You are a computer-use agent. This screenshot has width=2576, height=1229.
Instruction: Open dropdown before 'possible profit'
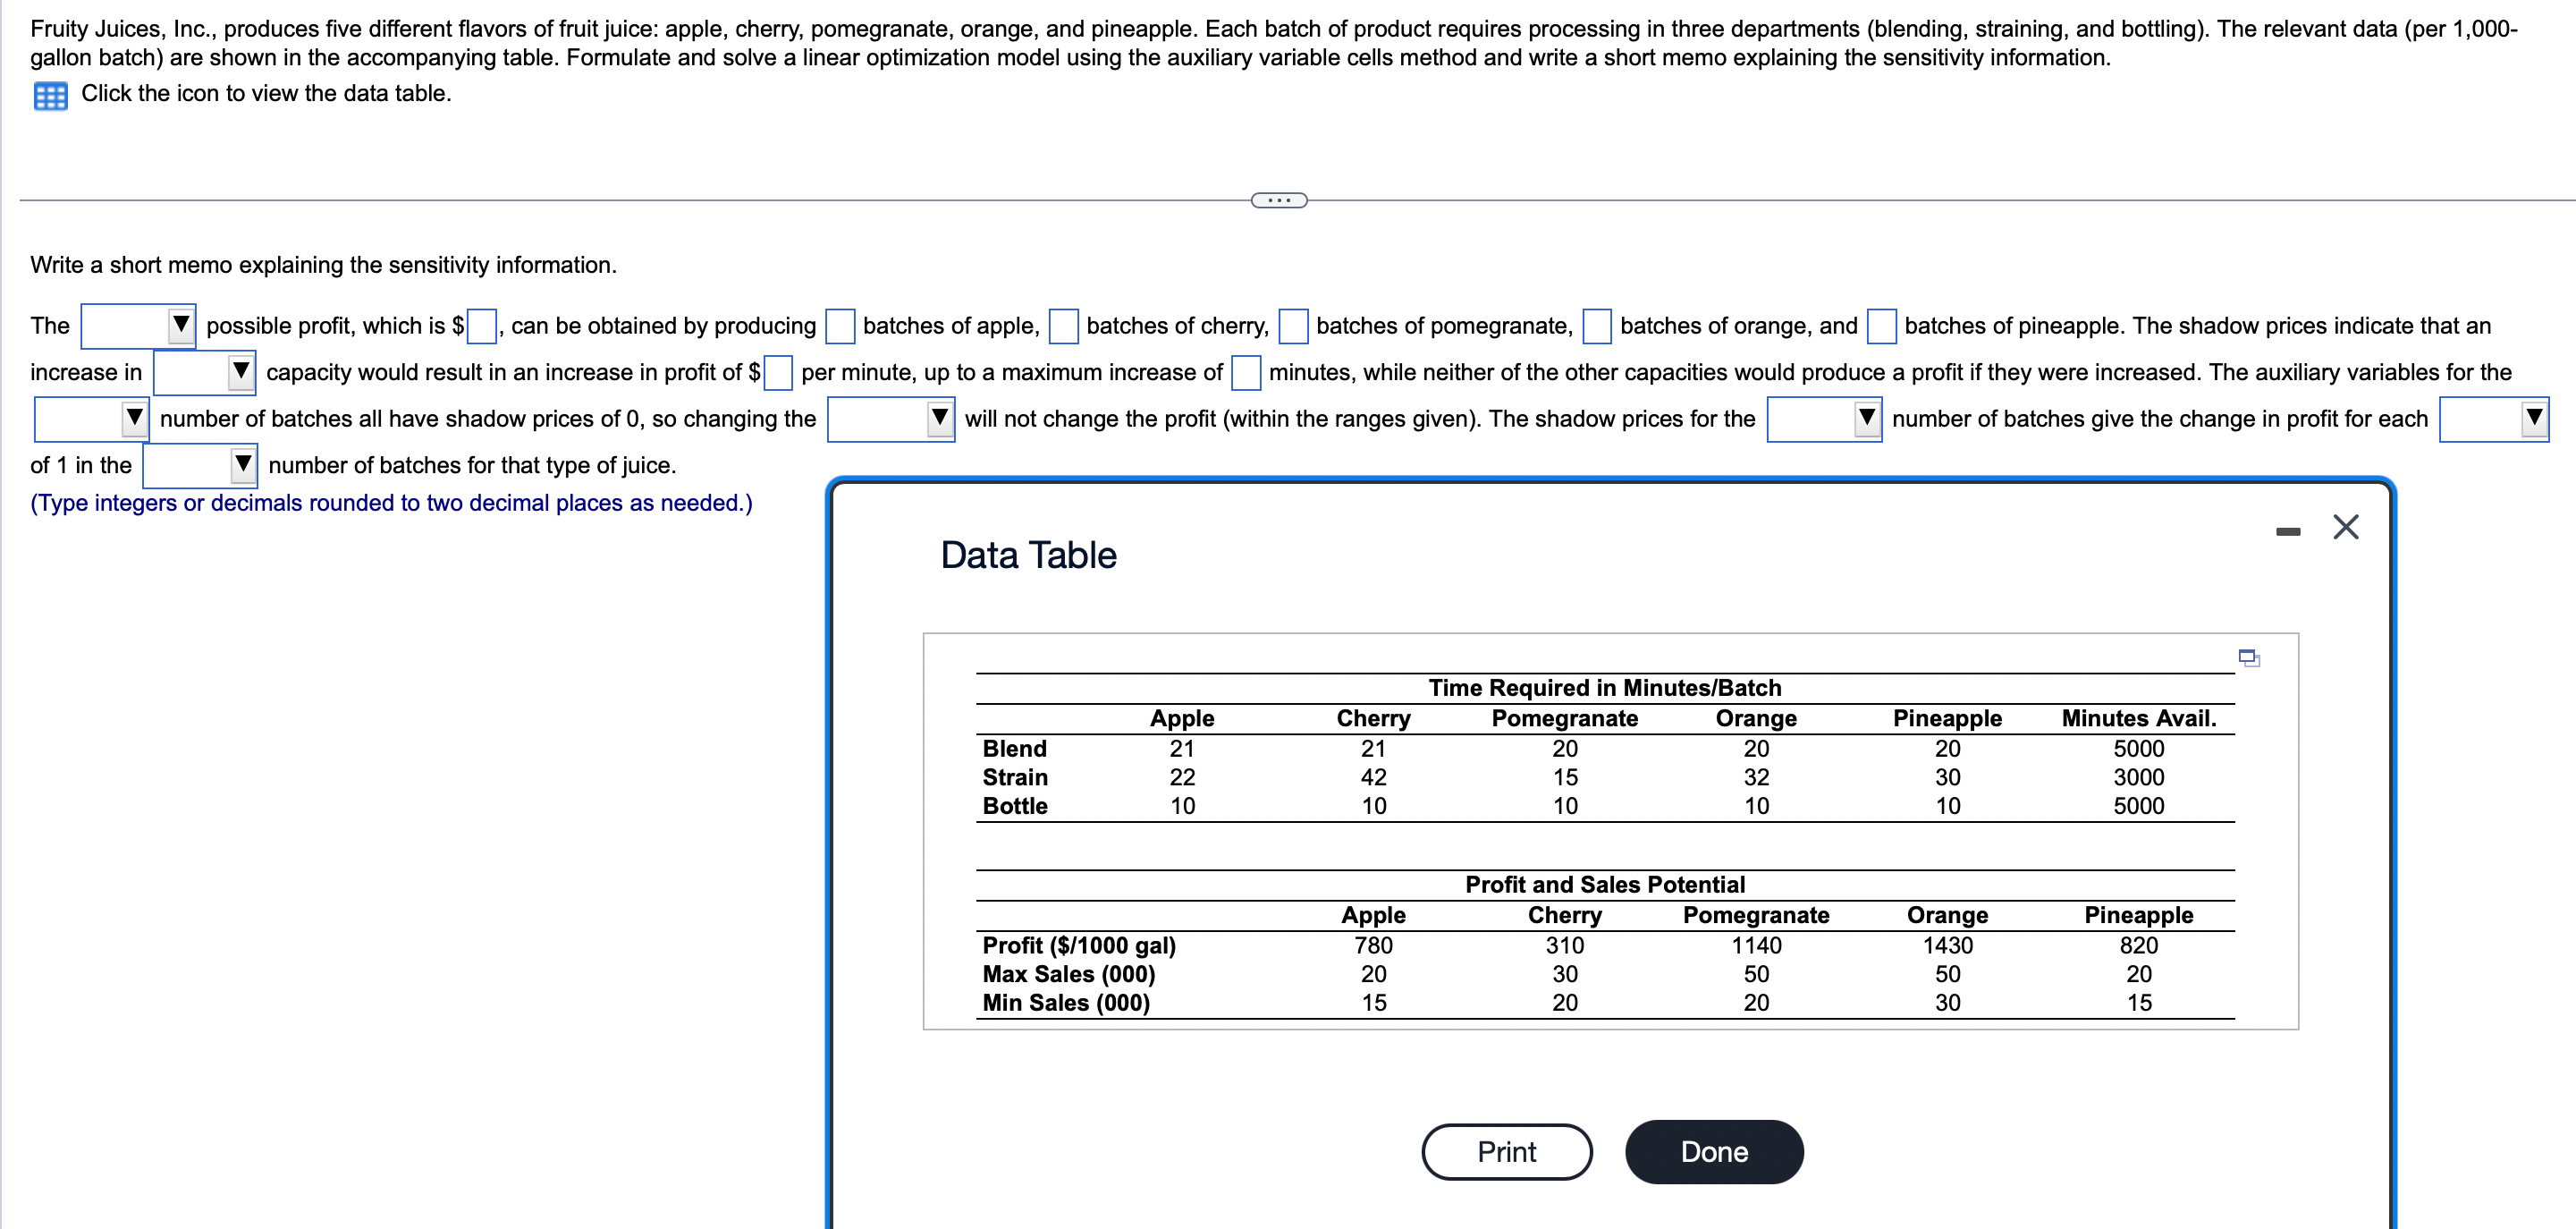(138, 326)
